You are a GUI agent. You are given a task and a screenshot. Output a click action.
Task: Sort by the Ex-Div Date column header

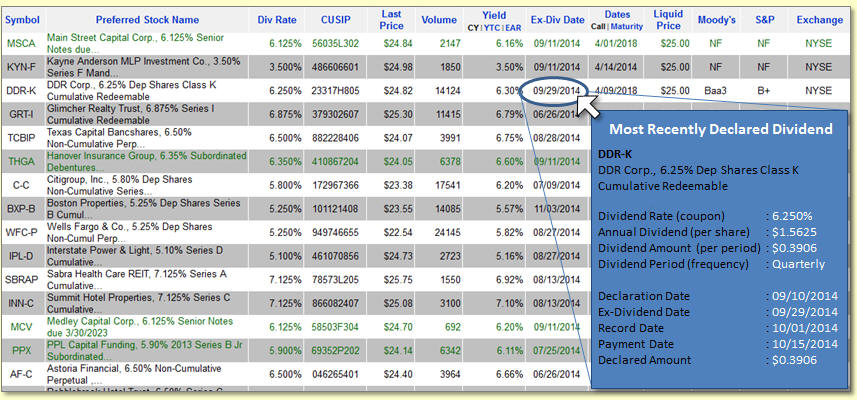click(557, 20)
